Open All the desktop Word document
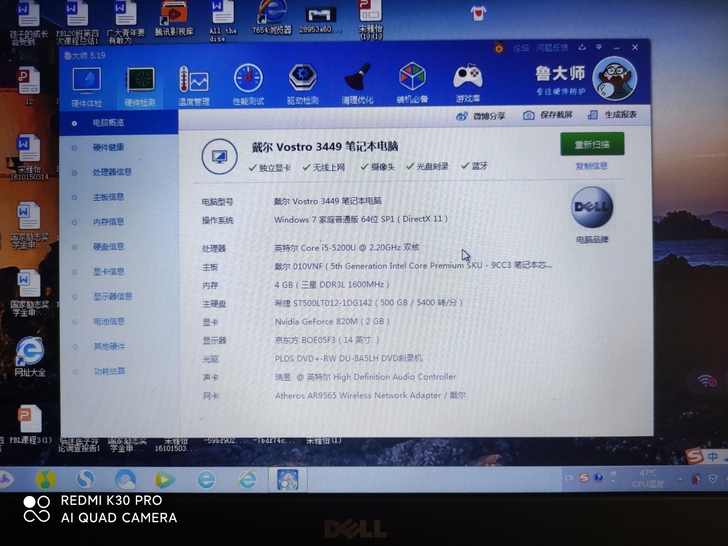728x546 pixels. [223, 20]
